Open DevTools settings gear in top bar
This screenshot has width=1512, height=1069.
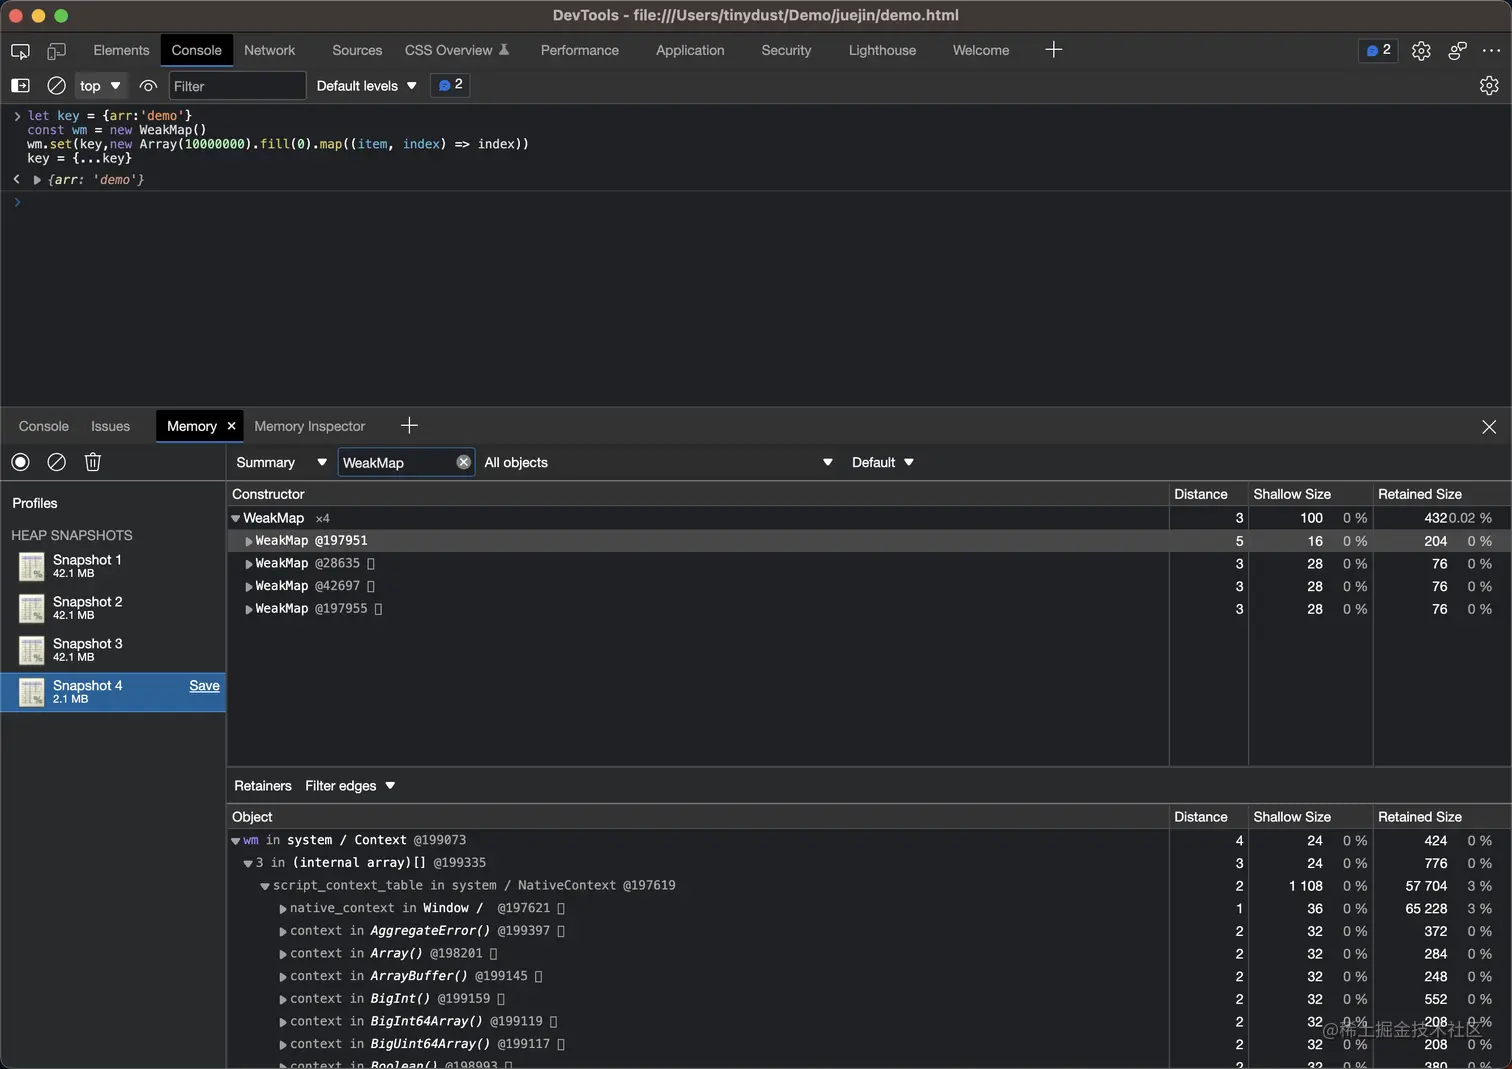[x=1421, y=50]
